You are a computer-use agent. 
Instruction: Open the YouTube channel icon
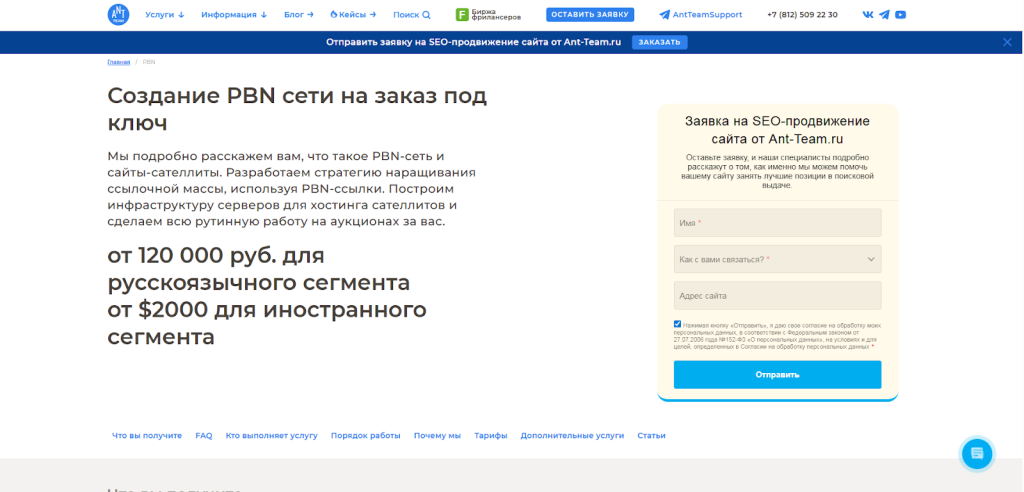pyautogui.click(x=901, y=15)
